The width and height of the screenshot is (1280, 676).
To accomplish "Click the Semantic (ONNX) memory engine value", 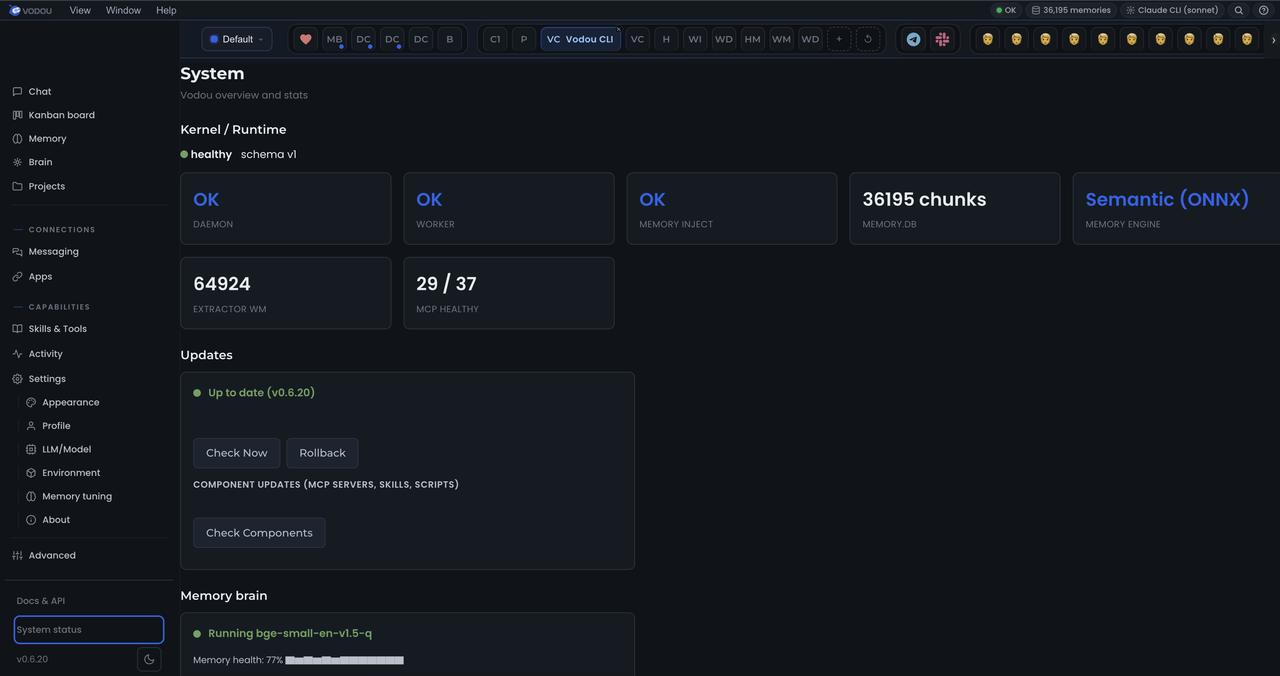I will [x=1167, y=199].
